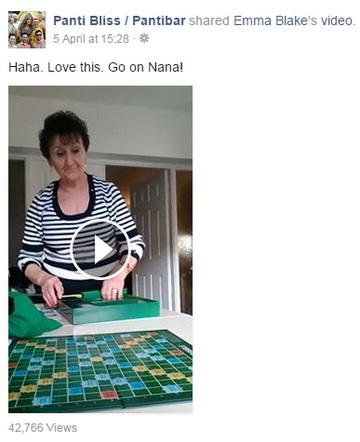
Task: Select the "Haha. Love this. Go on Nana!" caption
Action: click(96, 67)
